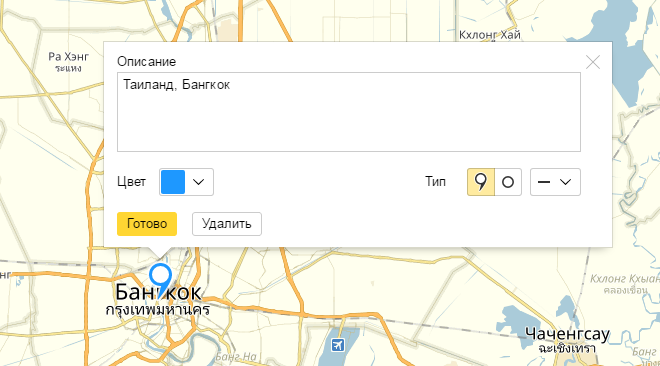This screenshot has width=660, height=366.
Task: Click the Чаченгсау city label
Action: click(x=567, y=334)
